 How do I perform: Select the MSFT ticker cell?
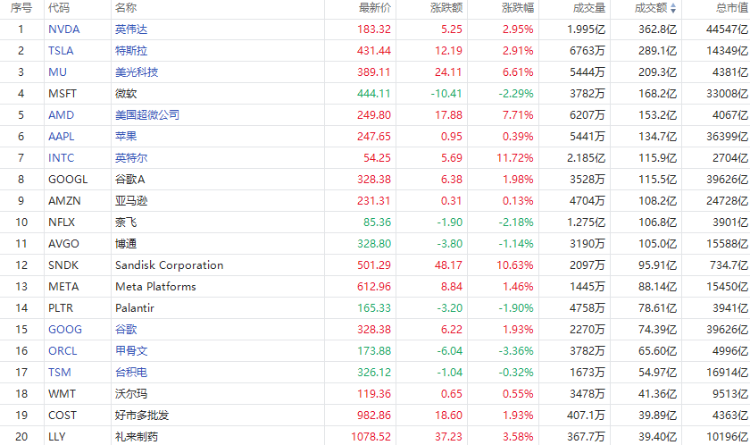[x=62, y=93]
